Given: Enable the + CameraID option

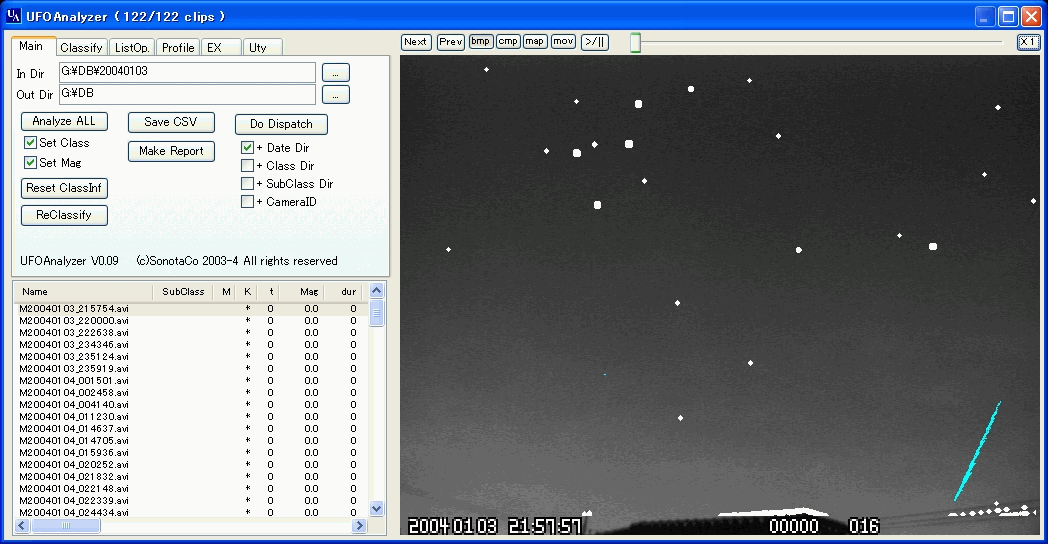Looking at the screenshot, I should pyautogui.click(x=248, y=202).
